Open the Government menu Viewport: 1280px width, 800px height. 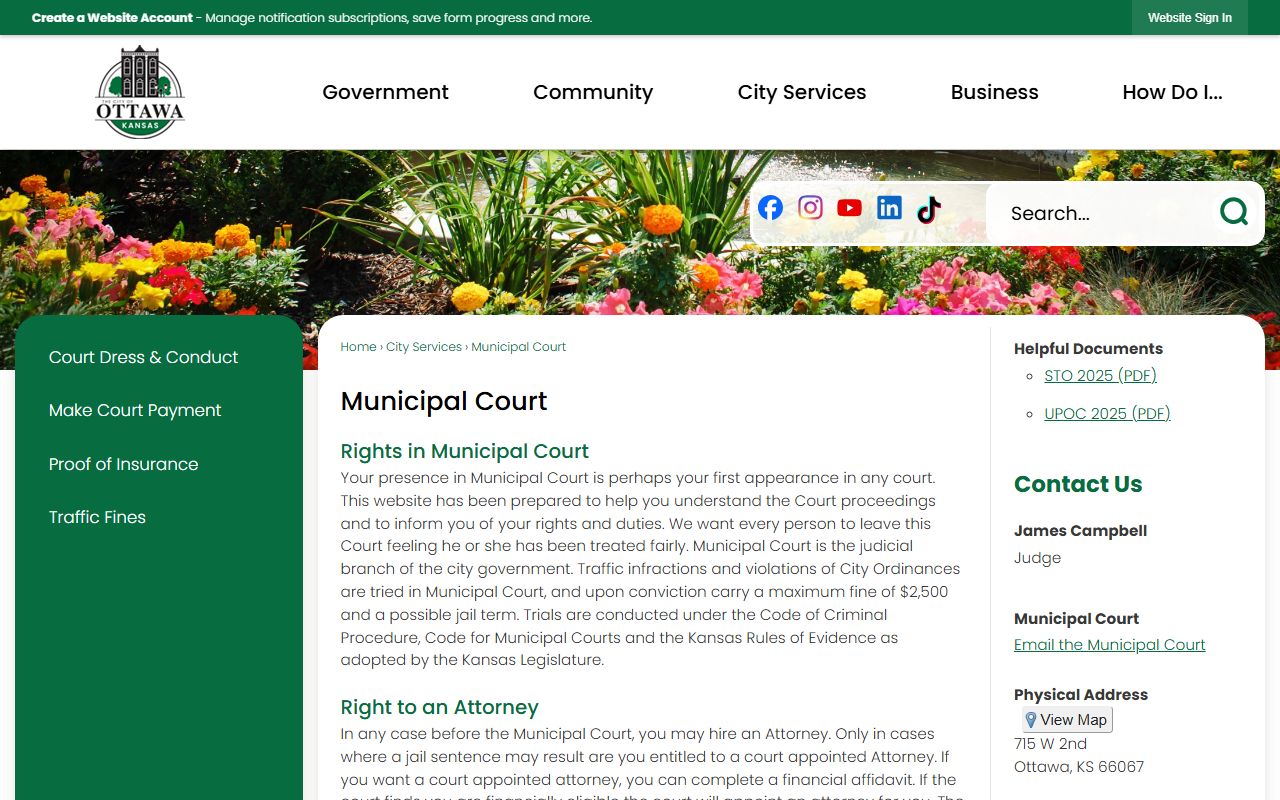point(385,92)
